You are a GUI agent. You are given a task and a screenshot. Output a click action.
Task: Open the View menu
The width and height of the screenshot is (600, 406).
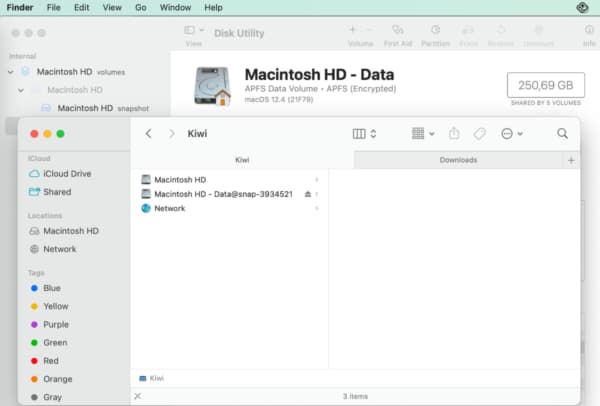click(x=112, y=8)
